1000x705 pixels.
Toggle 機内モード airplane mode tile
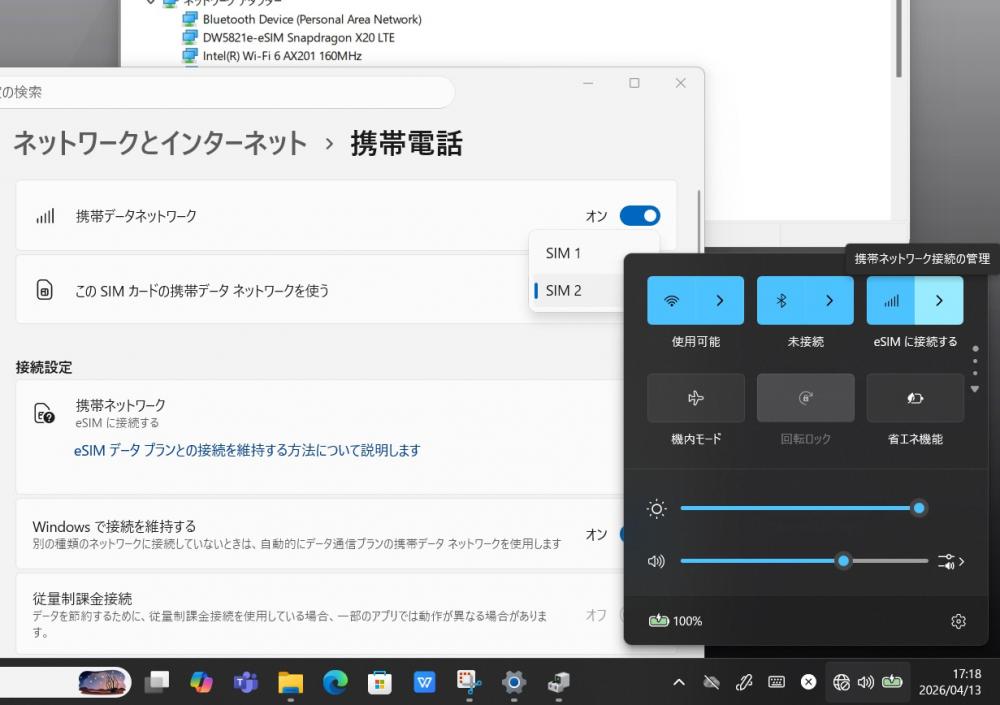click(696, 398)
